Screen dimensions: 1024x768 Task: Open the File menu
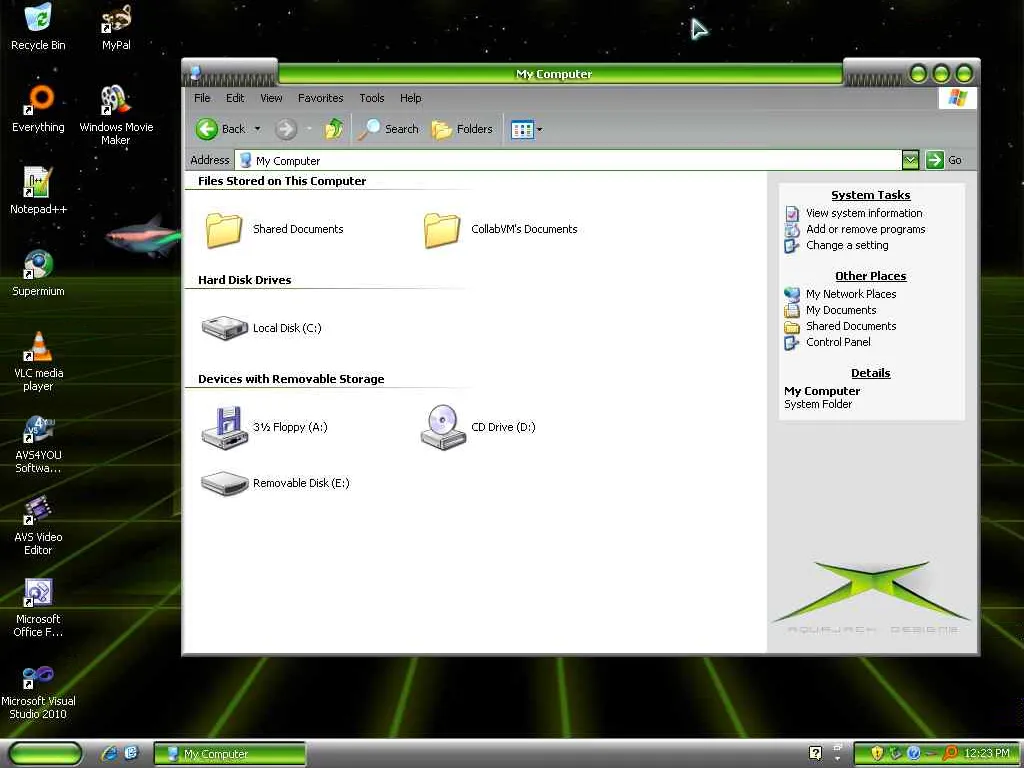coord(202,98)
